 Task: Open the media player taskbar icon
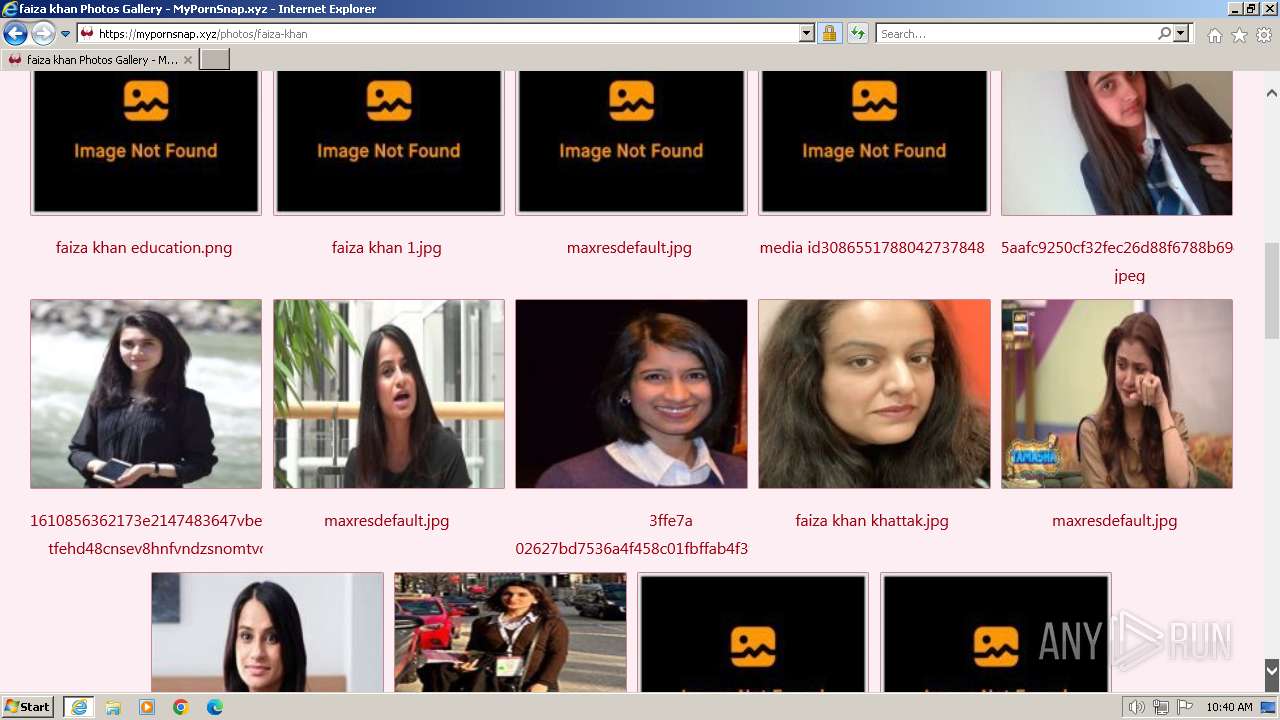tap(147, 707)
